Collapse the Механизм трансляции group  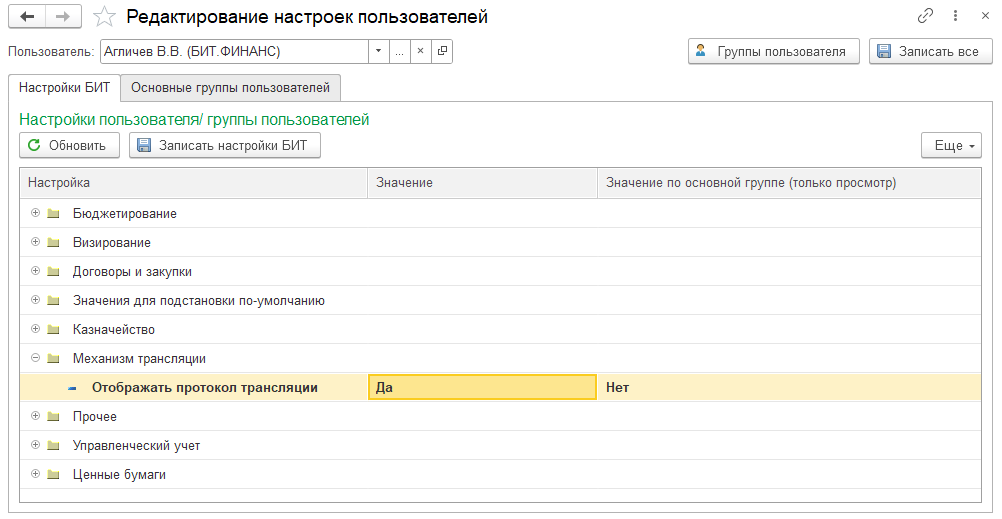point(36,358)
